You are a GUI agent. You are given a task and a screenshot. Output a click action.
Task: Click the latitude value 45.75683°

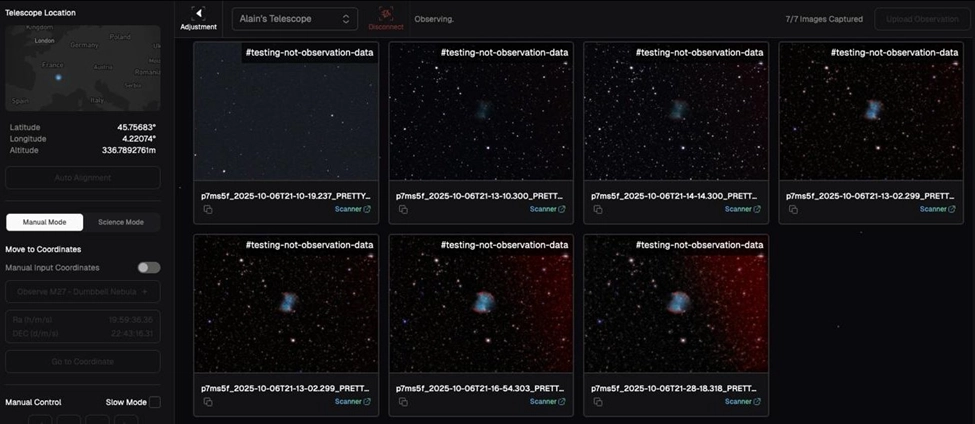point(136,127)
